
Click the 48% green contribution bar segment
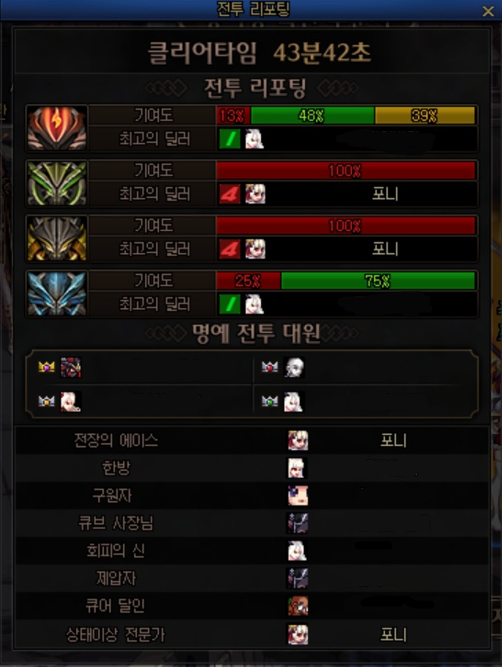312,115
